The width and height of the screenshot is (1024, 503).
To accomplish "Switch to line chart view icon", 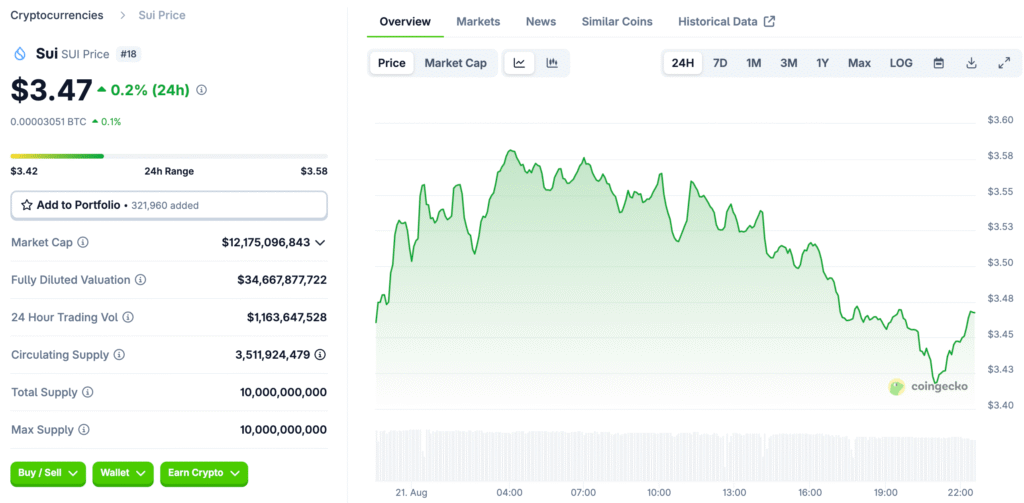I will pos(519,63).
